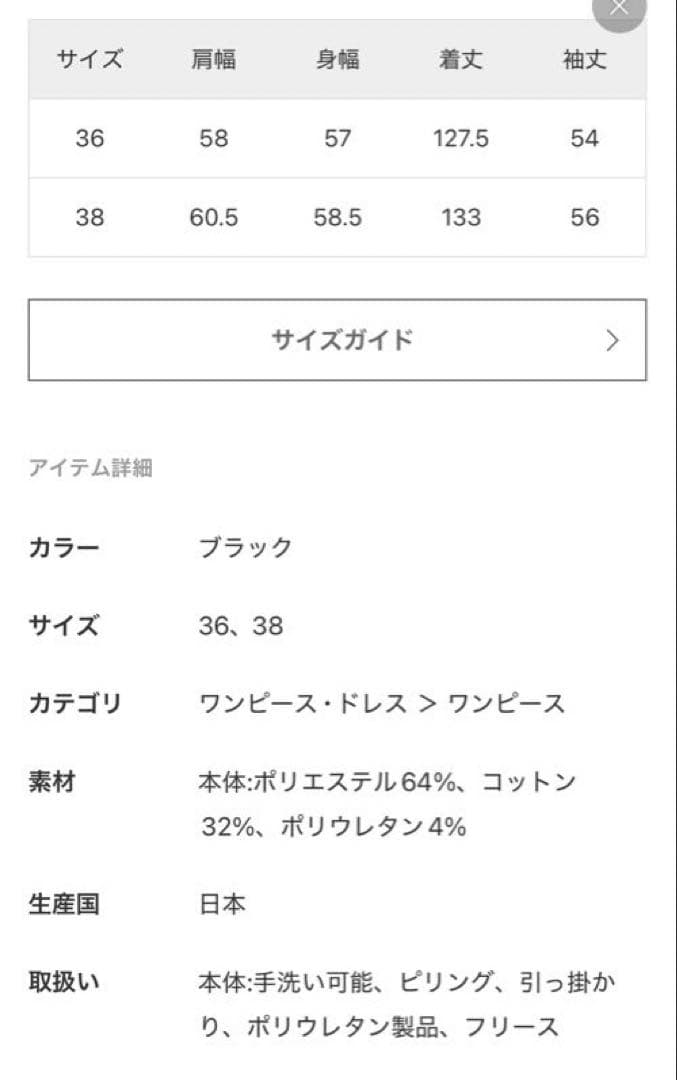The height and width of the screenshot is (1080, 677).
Task: Close the size details popup
Action: coord(619,8)
